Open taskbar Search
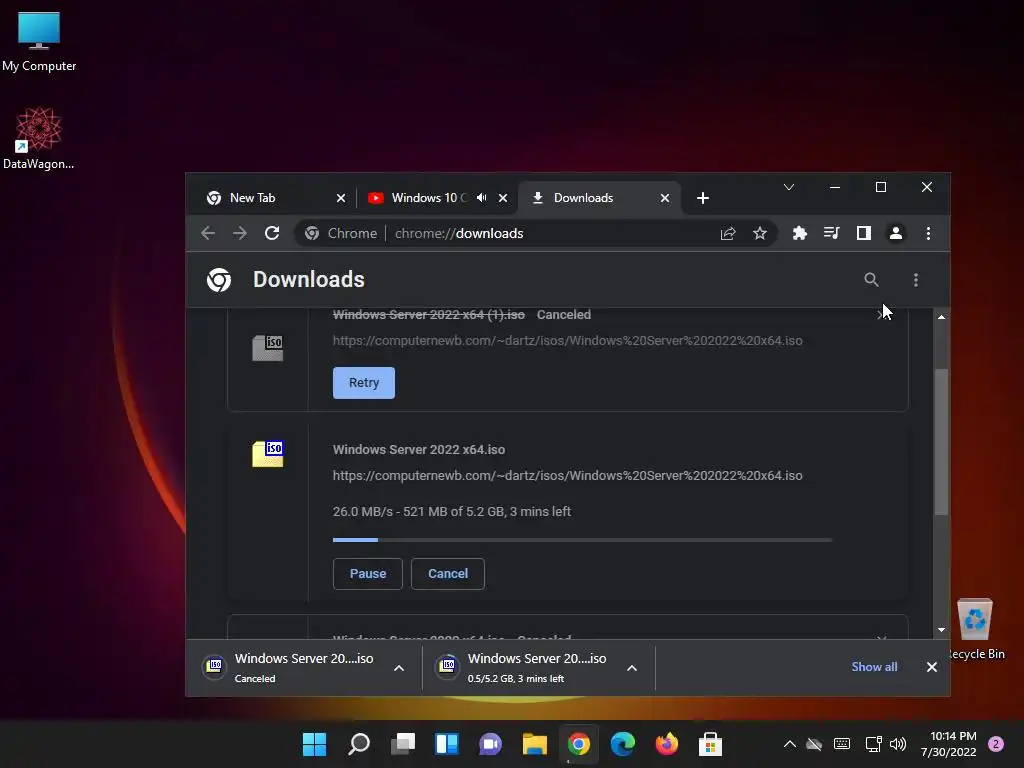 pyautogui.click(x=359, y=744)
